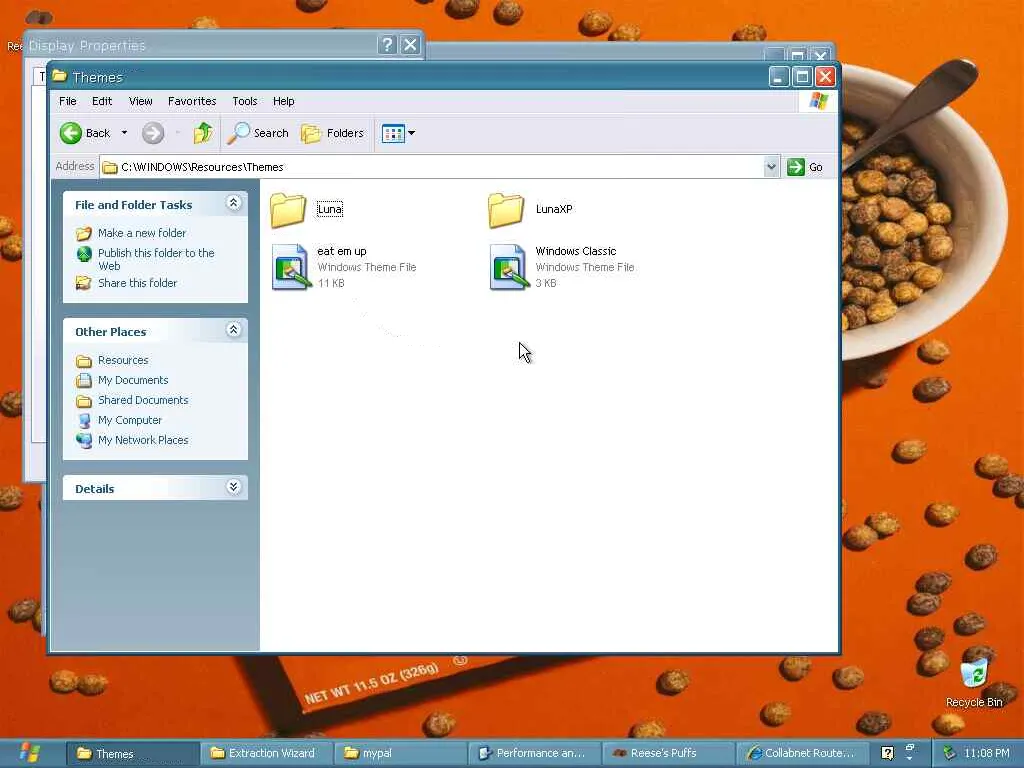This screenshot has height=768, width=1024.
Task: Open the View menu
Action: click(x=140, y=101)
